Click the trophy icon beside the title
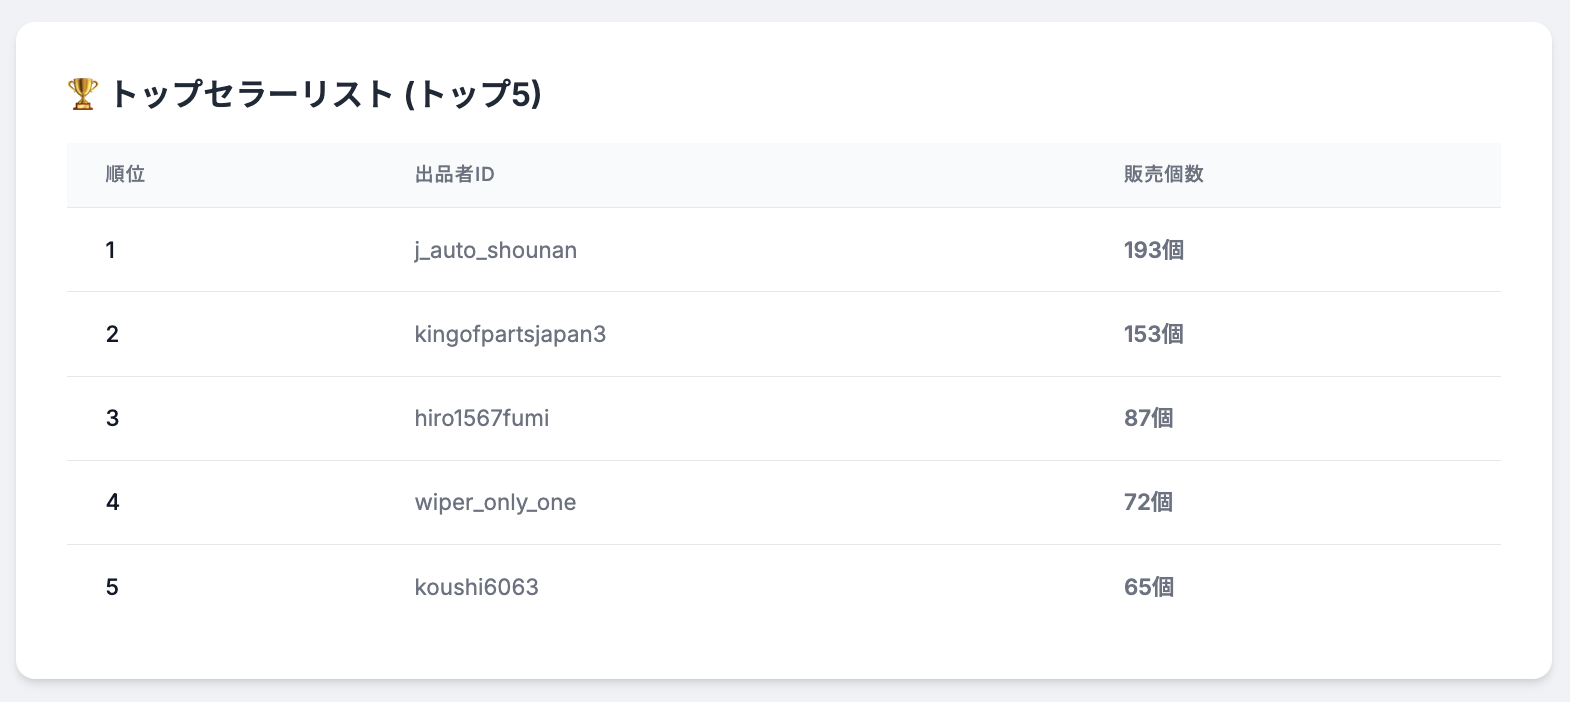Image resolution: width=1570 pixels, height=702 pixels. [x=83, y=94]
